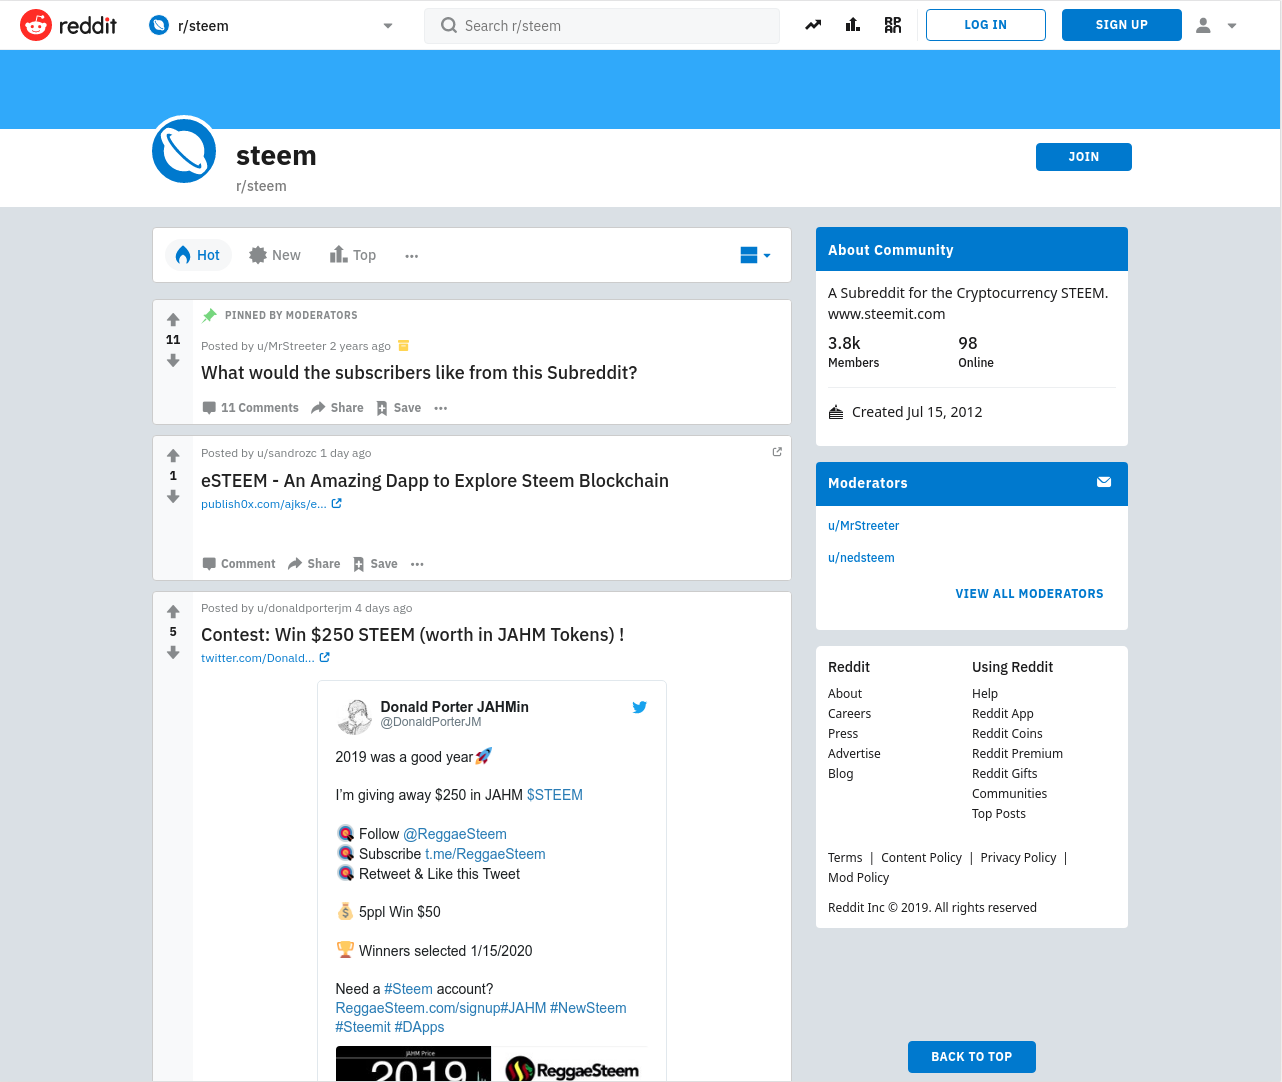Screen dimensions: 1282x1082
Task: Open the Contest Win $250 STEEM title
Action: pyautogui.click(x=413, y=635)
